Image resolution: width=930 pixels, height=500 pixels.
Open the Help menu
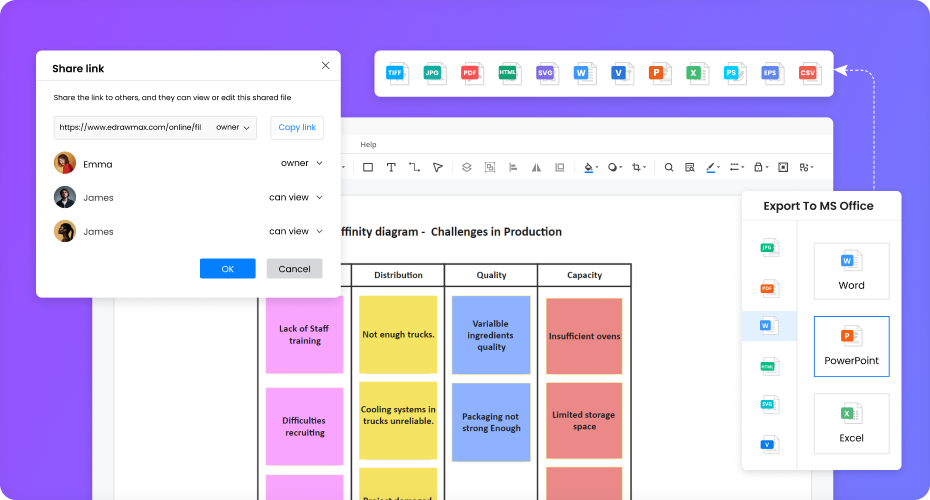click(x=368, y=145)
